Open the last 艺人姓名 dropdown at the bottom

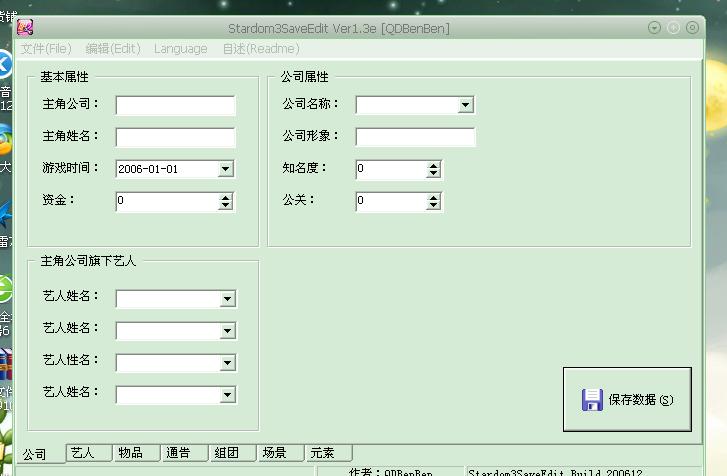(x=227, y=395)
